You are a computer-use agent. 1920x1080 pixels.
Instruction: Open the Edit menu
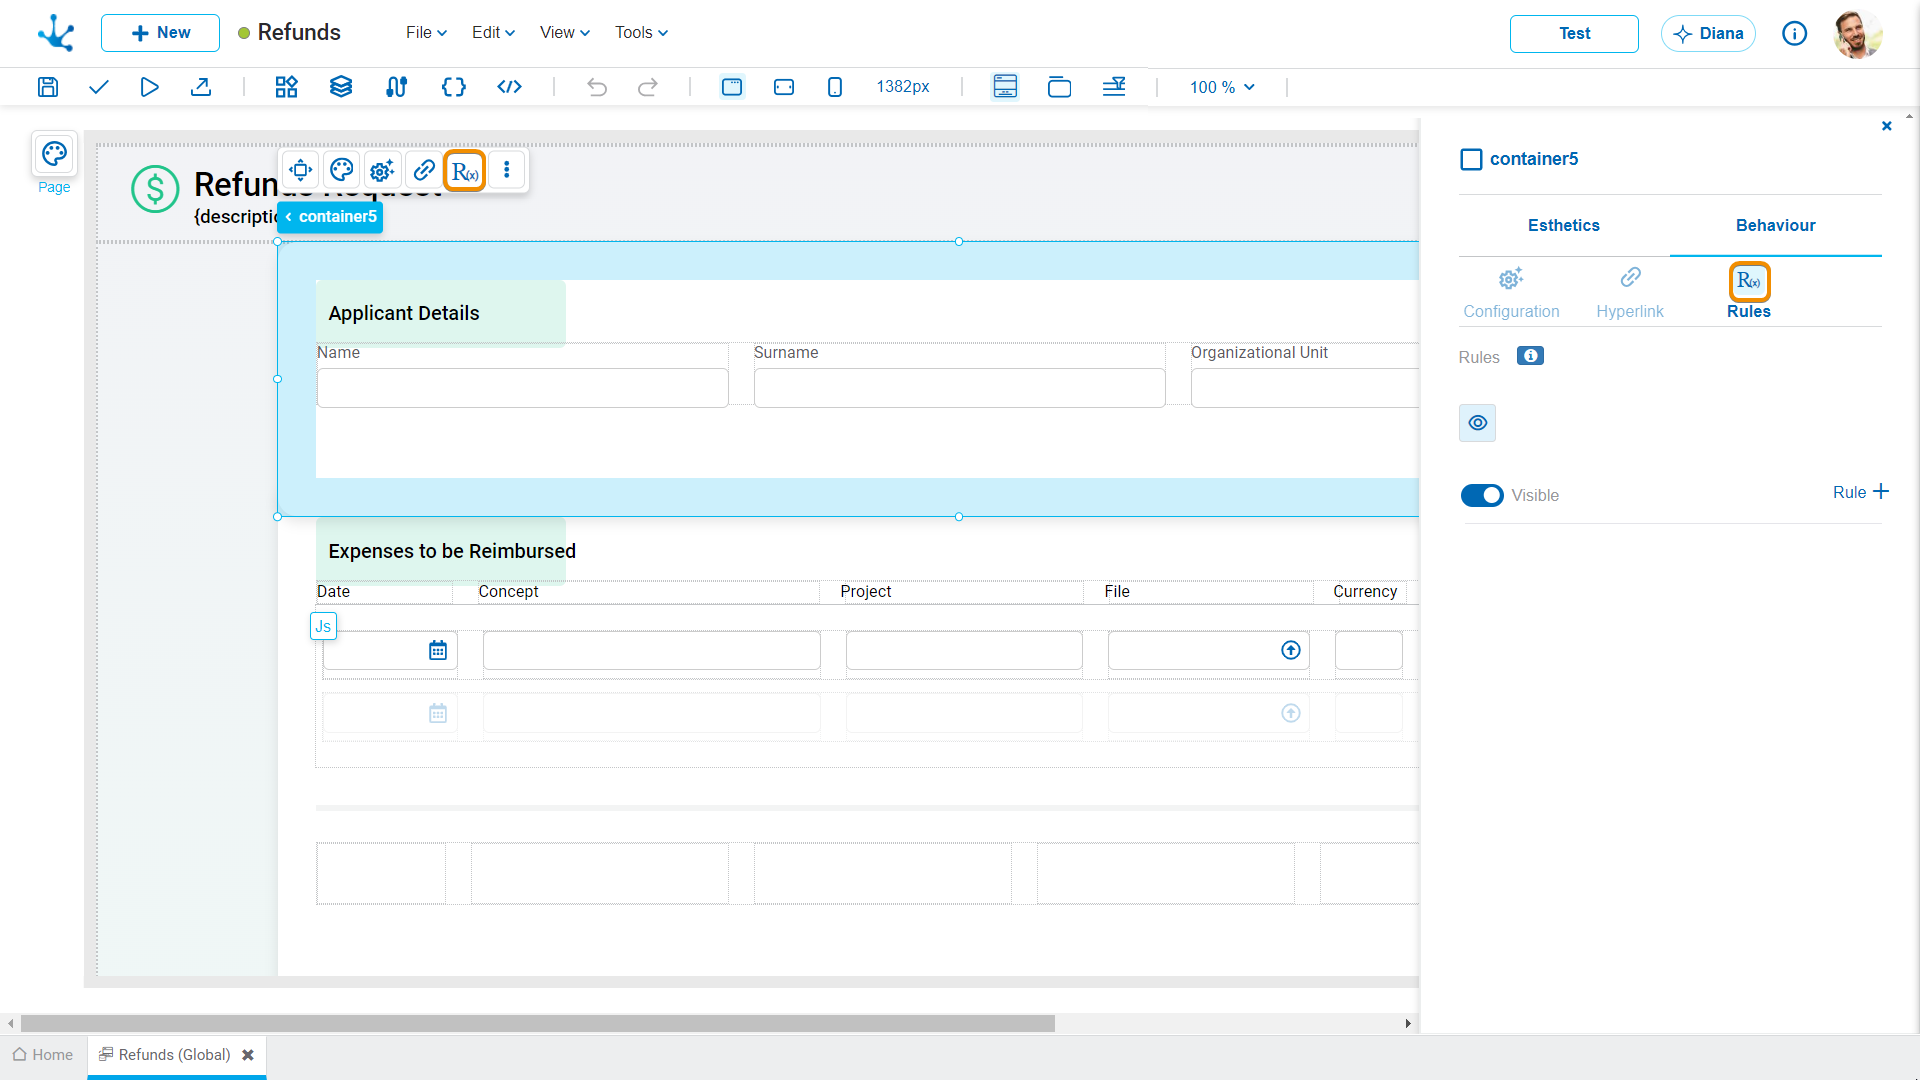(494, 33)
